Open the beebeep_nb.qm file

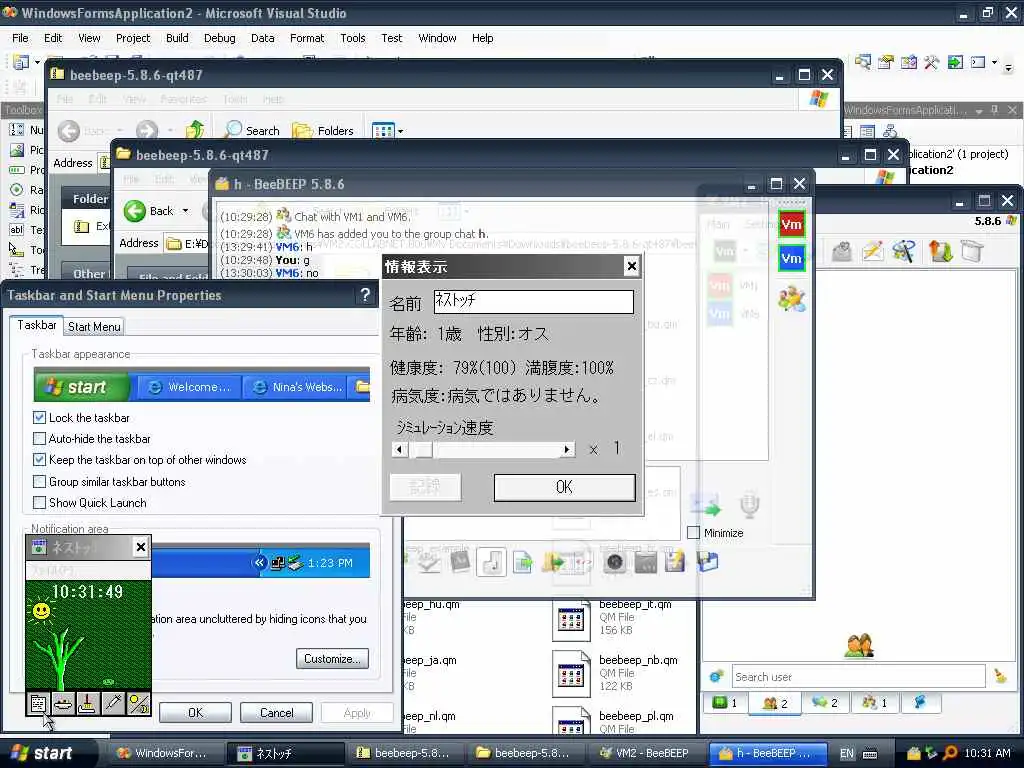[x=615, y=673]
